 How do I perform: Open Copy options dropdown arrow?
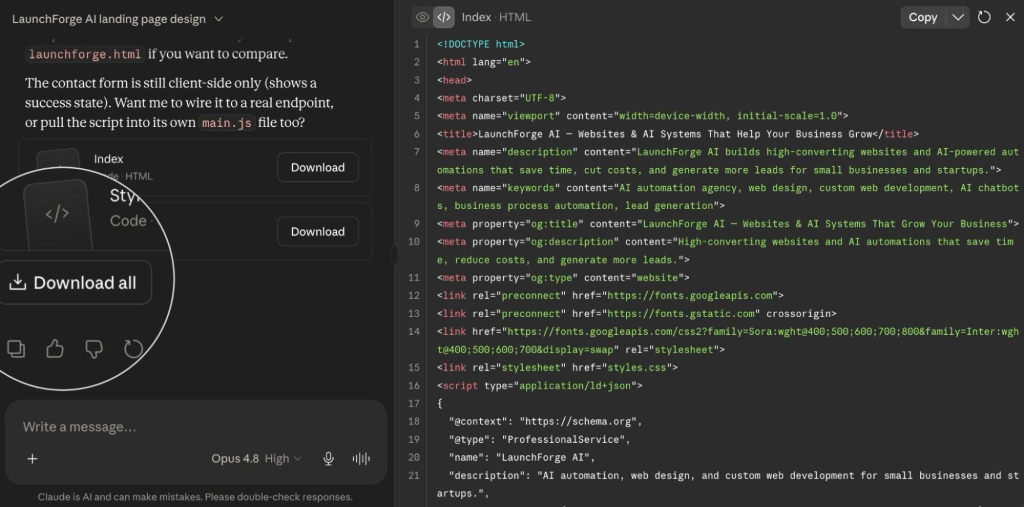point(958,18)
